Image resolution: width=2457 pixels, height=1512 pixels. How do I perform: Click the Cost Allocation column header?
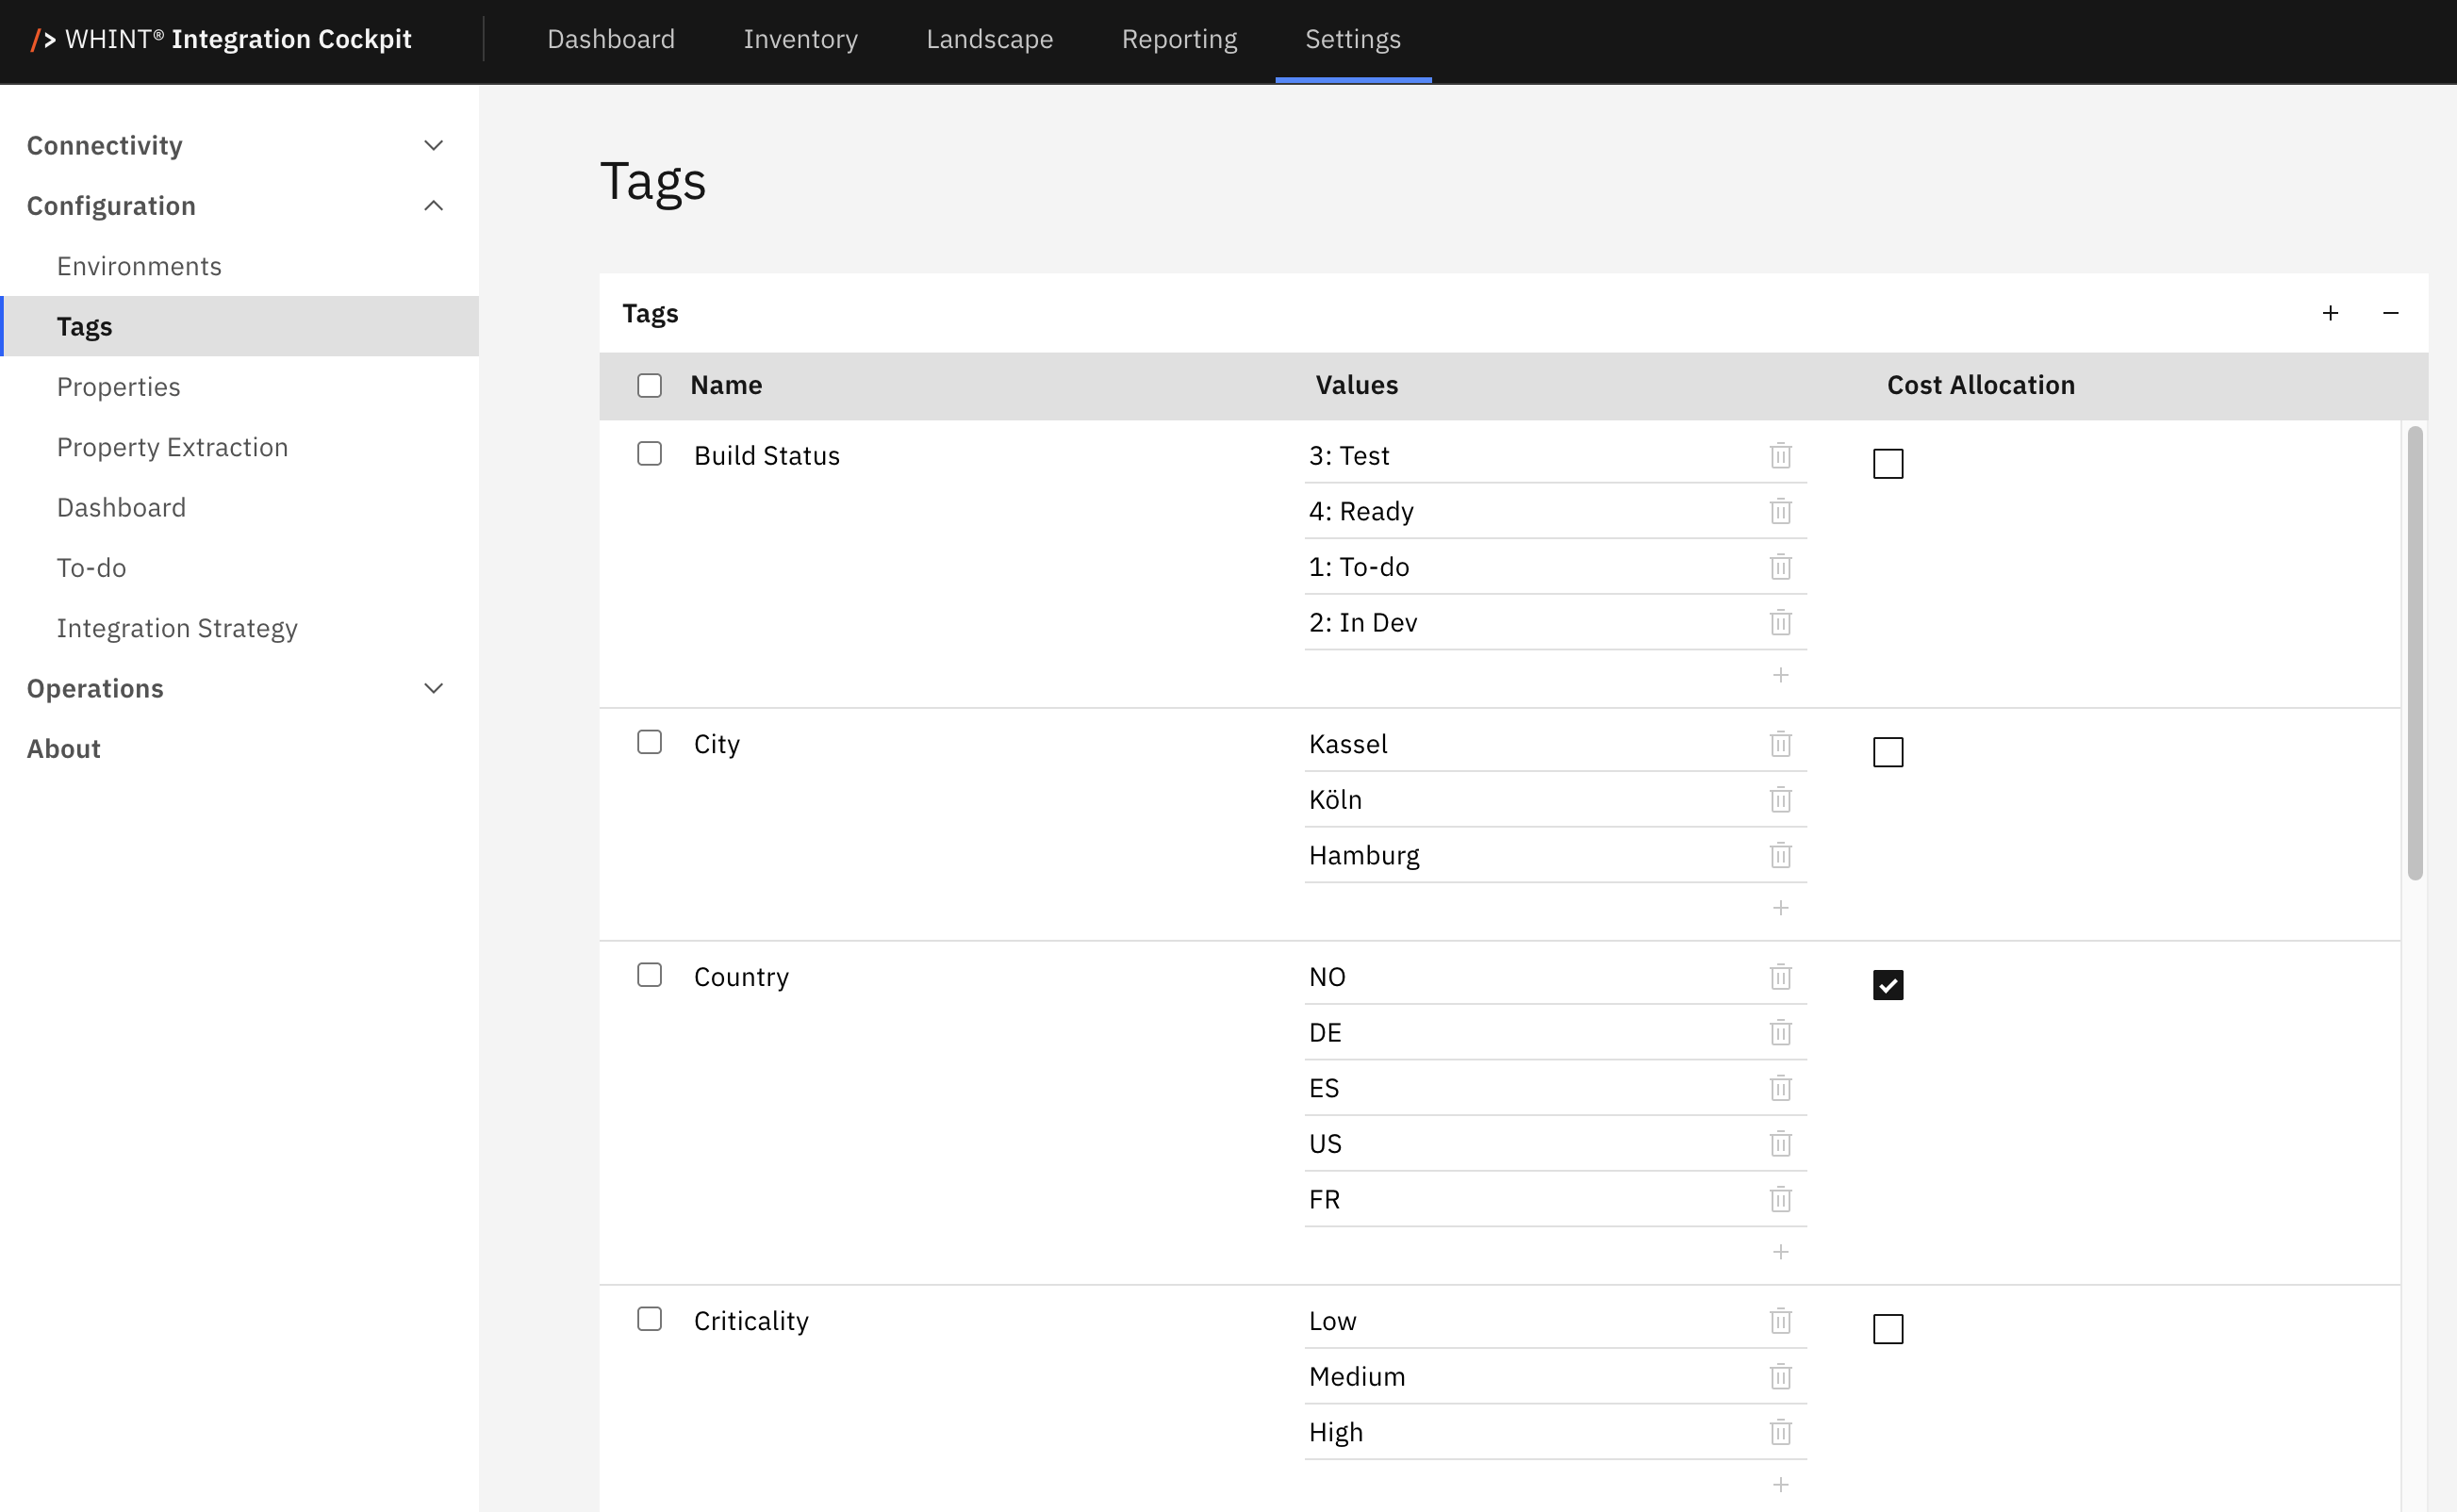pyautogui.click(x=1980, y=385)
